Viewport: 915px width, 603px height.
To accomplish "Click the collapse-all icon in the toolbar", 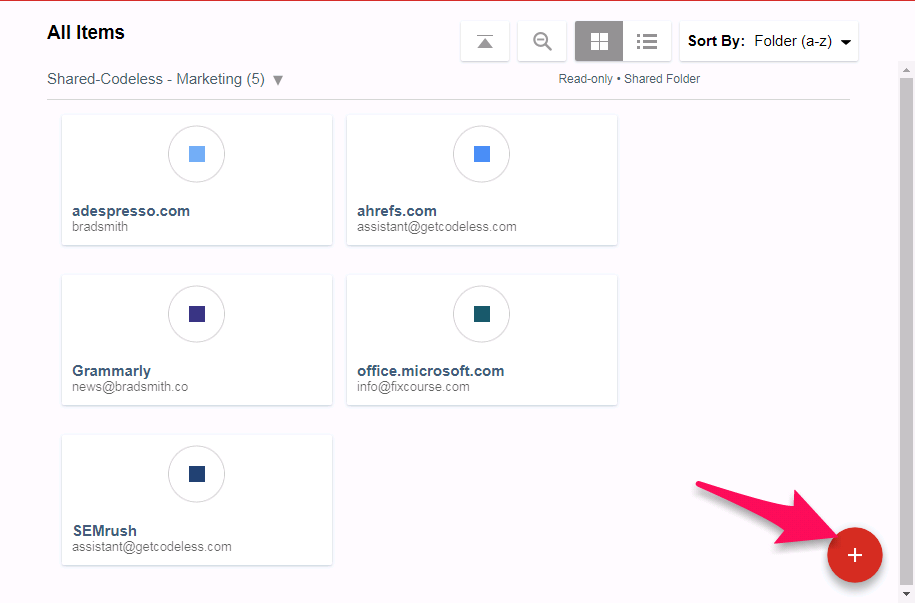I will click(x=485, y=41).
